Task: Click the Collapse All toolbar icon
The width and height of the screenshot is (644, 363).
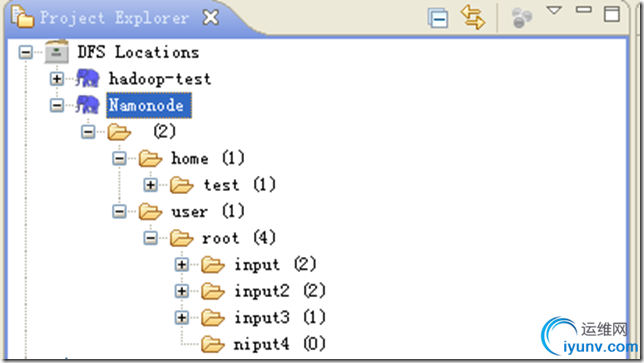Action: click(438, 18)
